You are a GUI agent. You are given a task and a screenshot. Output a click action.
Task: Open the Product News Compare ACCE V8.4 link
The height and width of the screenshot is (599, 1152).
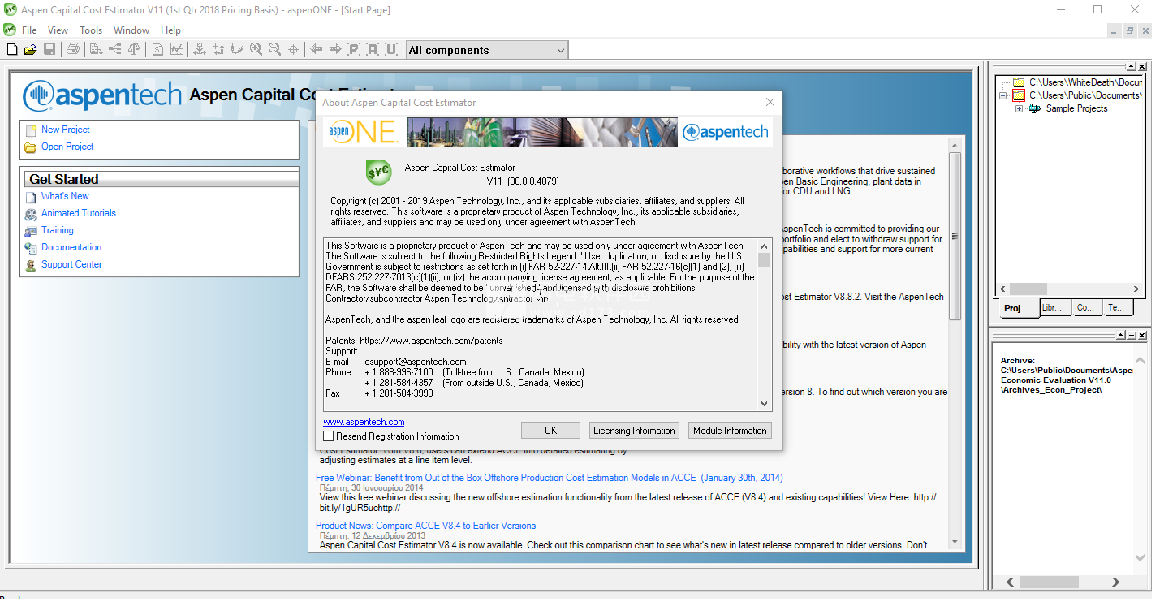426,526
